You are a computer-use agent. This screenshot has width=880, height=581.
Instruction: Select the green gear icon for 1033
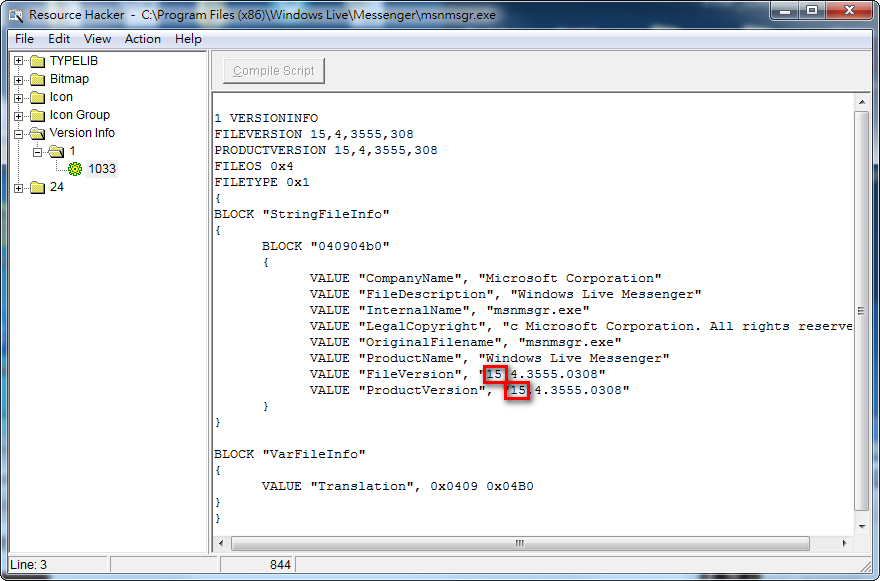(x=75, y=169)
